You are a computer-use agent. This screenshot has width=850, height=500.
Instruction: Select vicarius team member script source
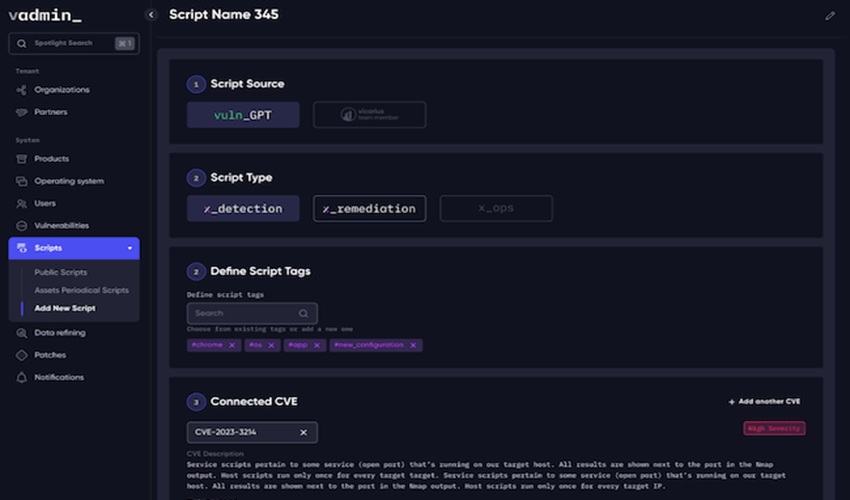pos(370,115)
